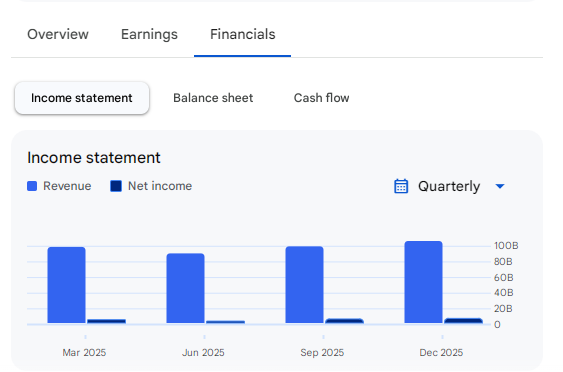Select the Dec 2025 net income bar

coord(464,321)
